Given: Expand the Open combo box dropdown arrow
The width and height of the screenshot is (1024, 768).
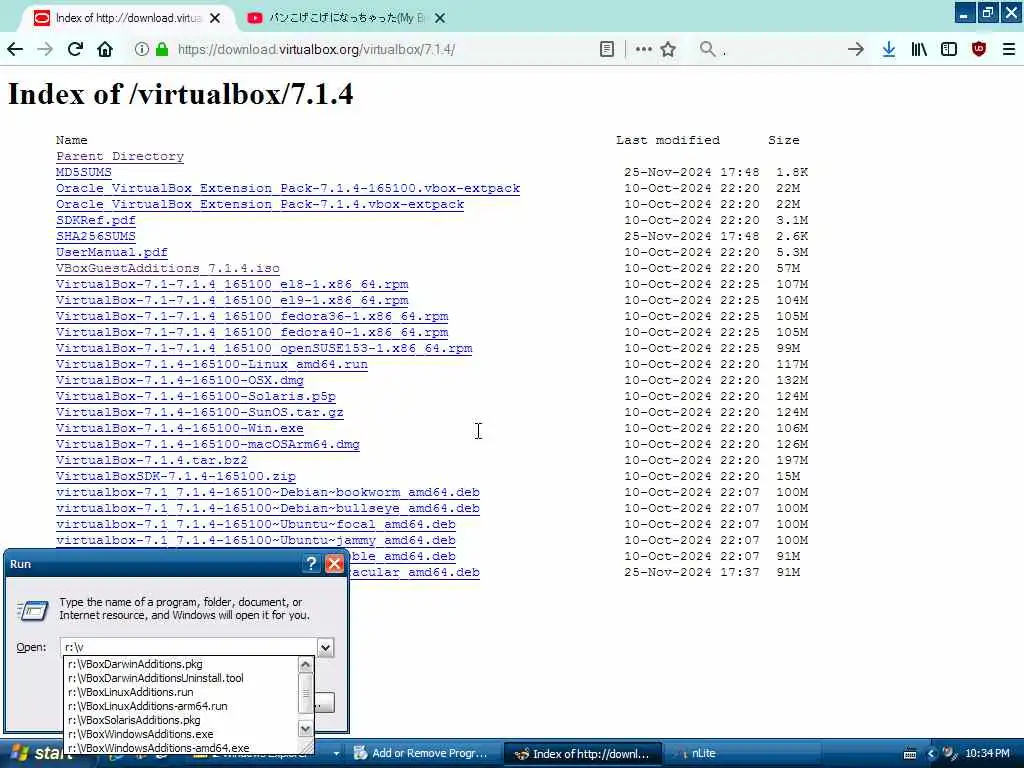Looking at the screenshot, I should coord(325,647).
